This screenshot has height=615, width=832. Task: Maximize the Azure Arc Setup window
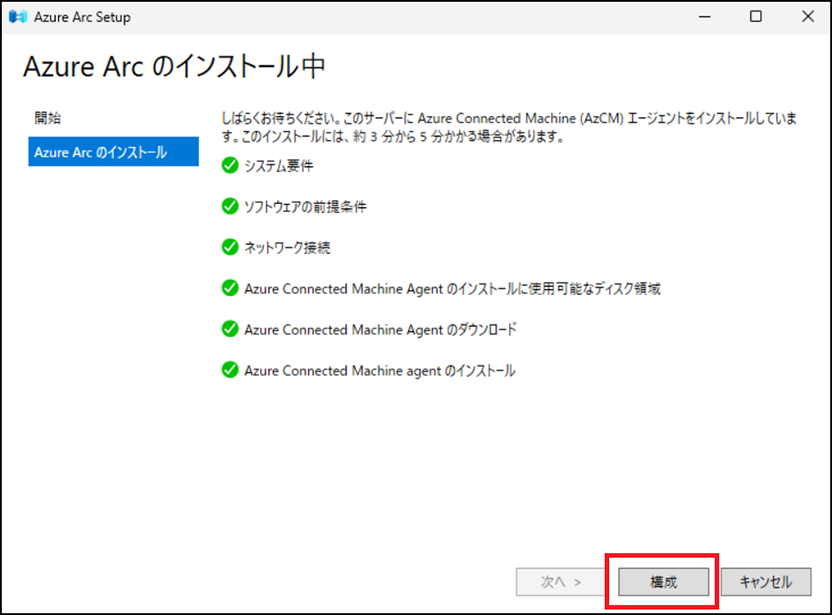click(x=756, y=17)
